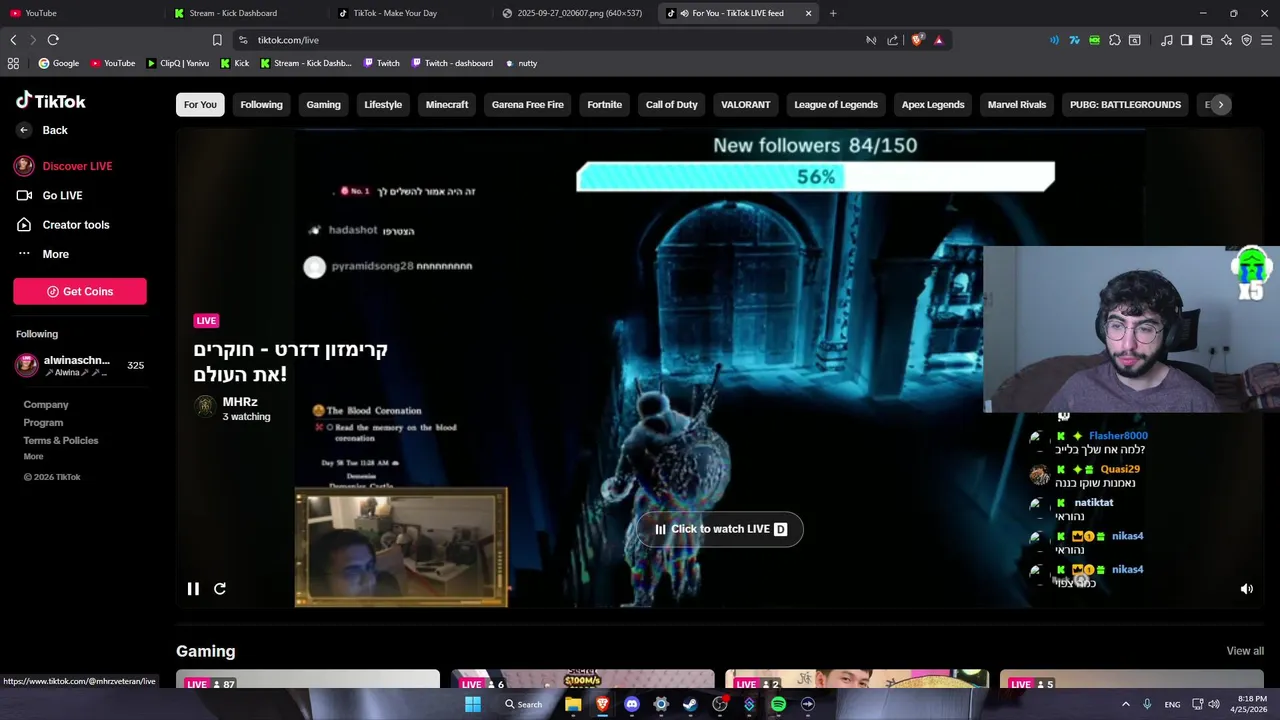1280x720 pixels.
Task: Open the LIVE card with 87 viewers
Action: point(308,680)
